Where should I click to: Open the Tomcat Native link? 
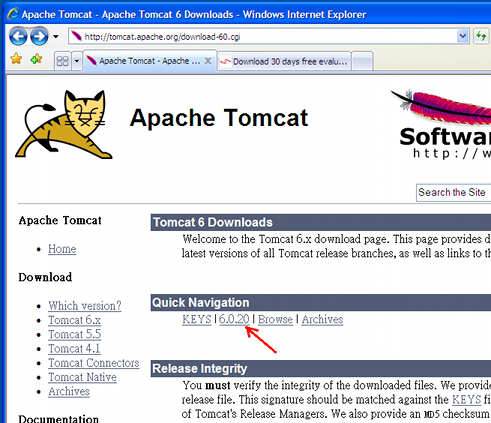(82, 377)
